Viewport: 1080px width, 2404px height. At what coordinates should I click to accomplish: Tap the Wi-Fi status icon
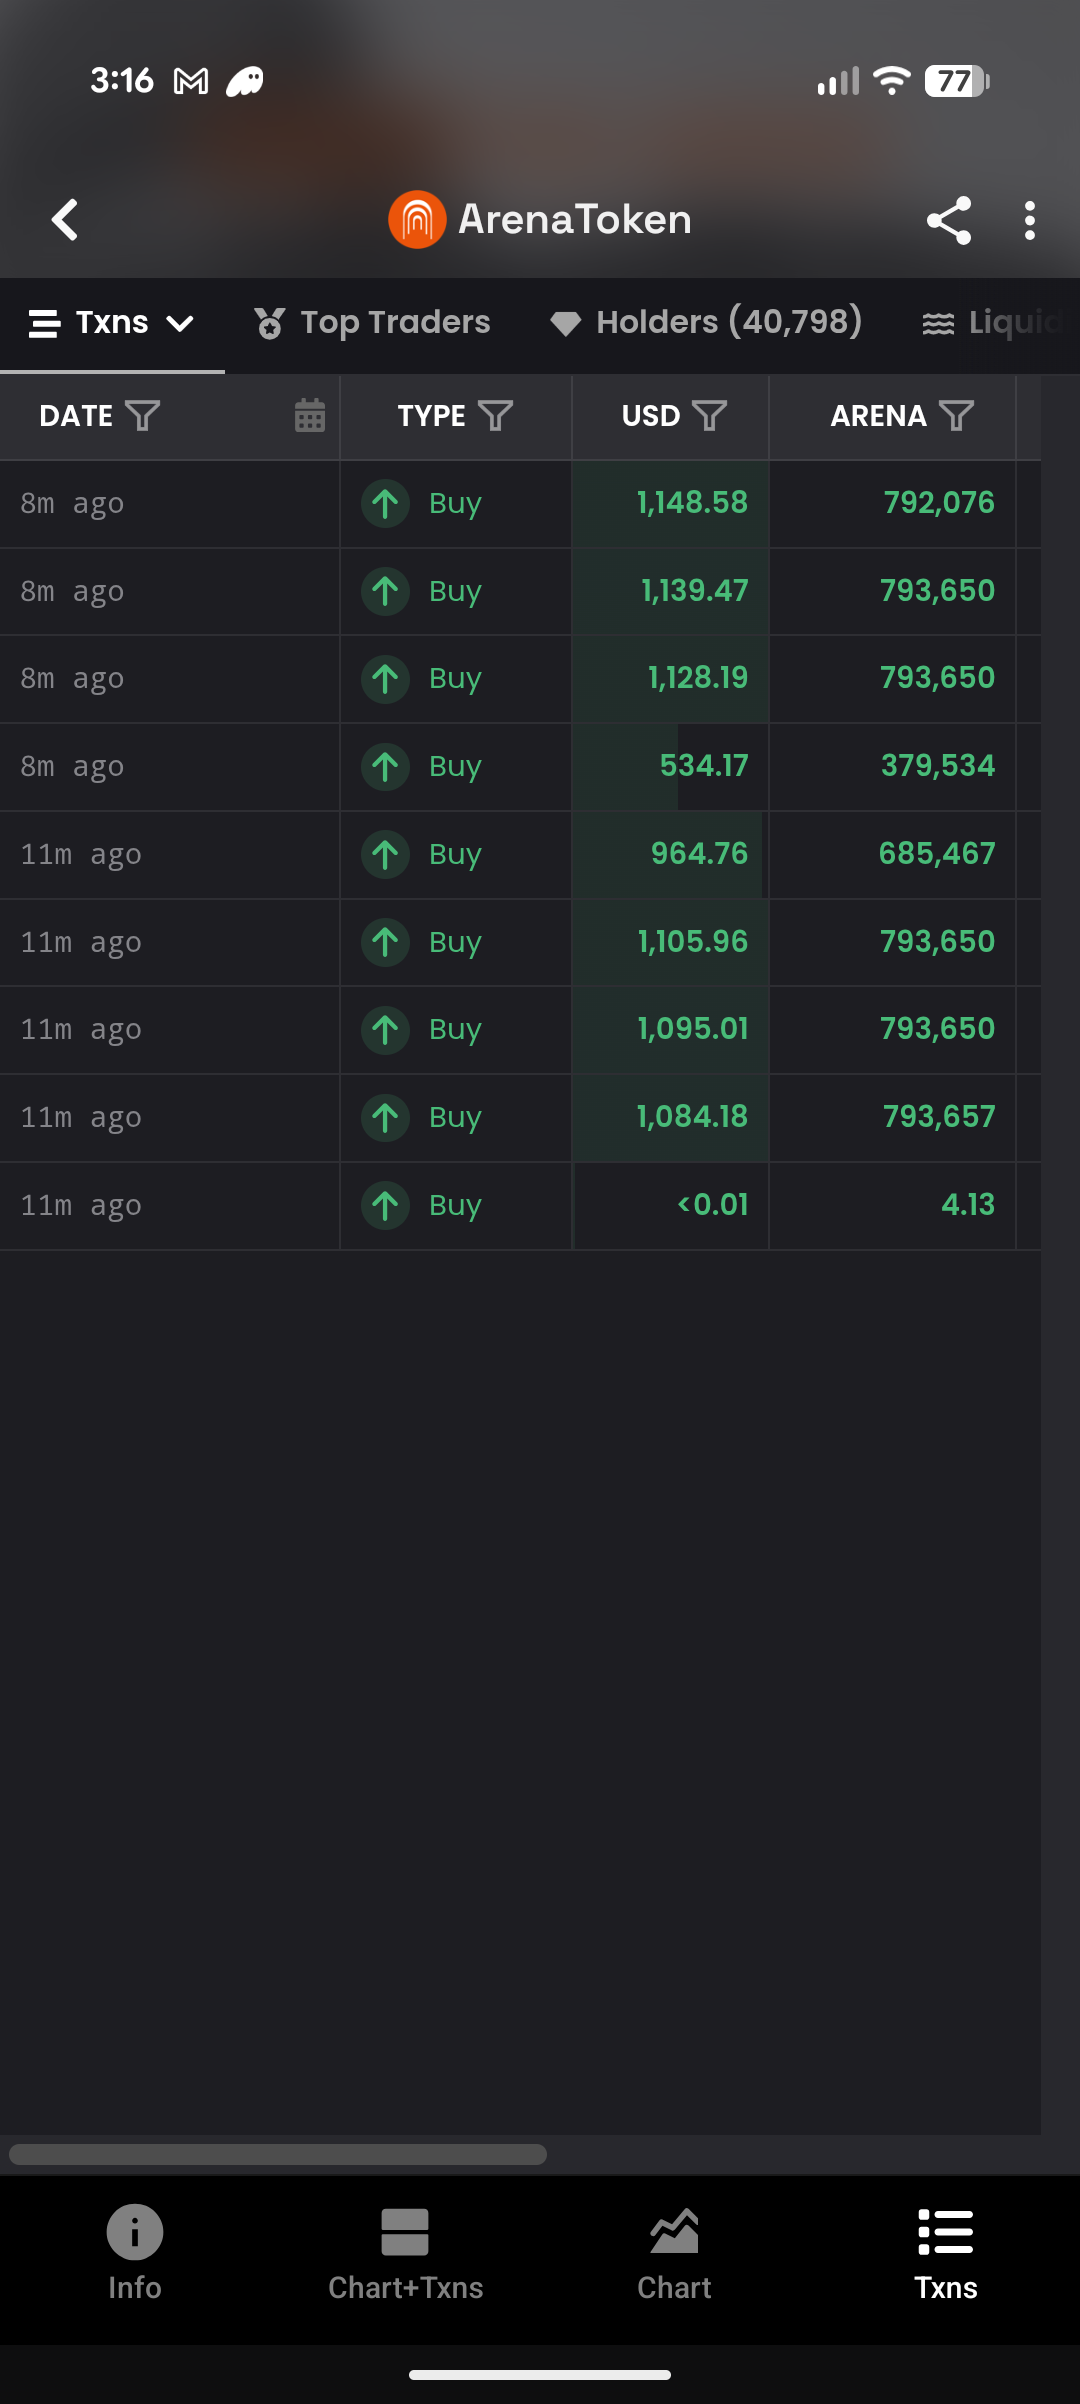(x=891, y=81)
